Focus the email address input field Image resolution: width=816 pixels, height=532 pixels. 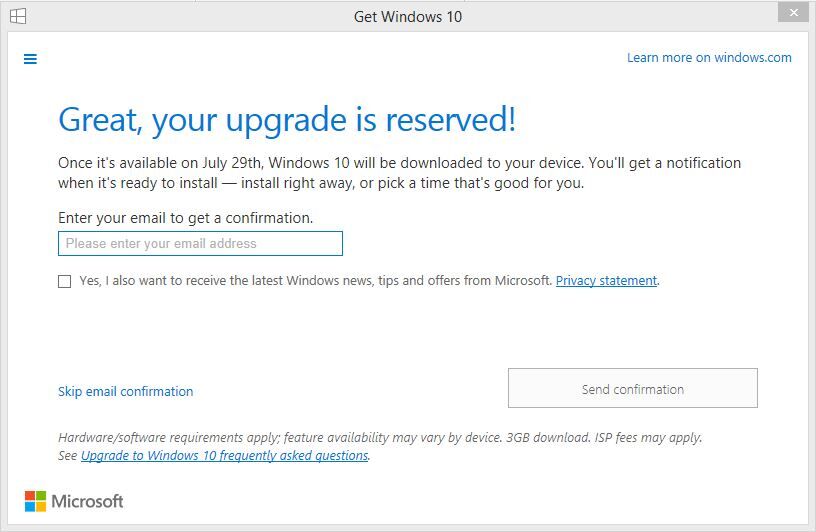(200, 243)
